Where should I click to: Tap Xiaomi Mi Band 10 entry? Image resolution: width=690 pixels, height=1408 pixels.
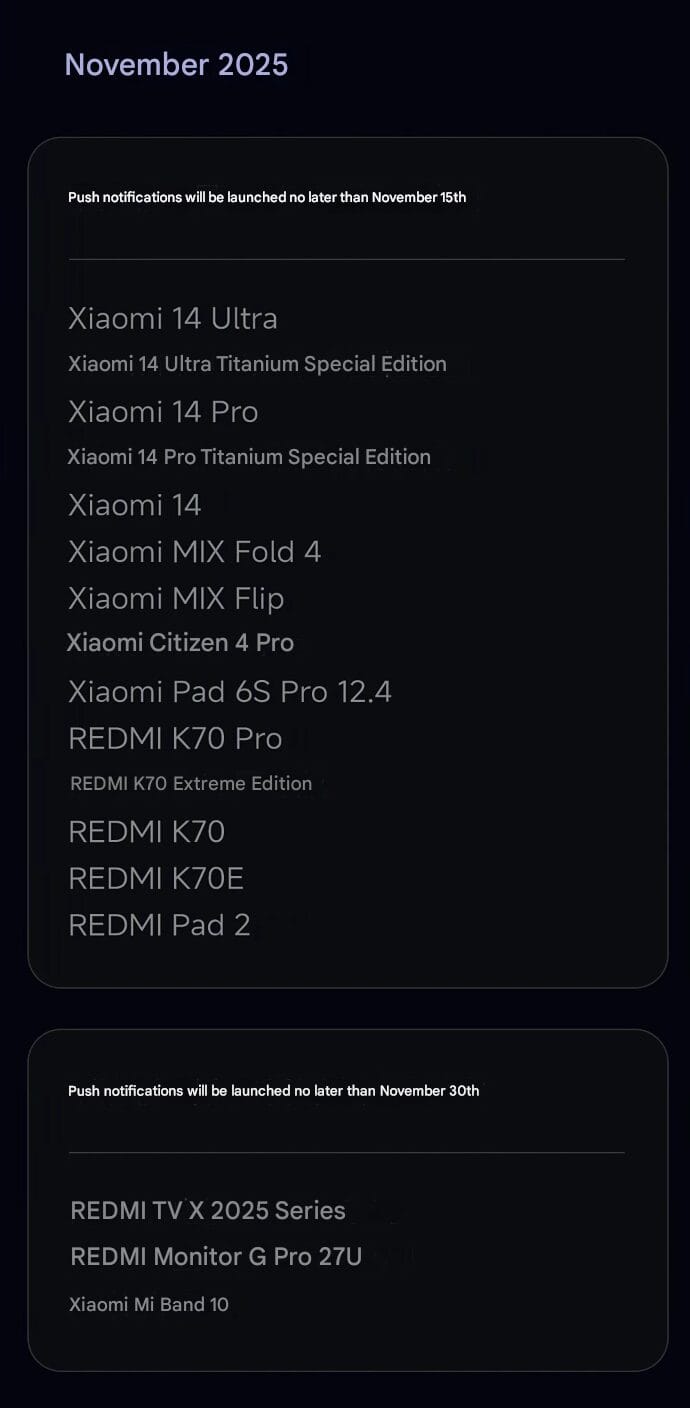tap(149, 1304)
